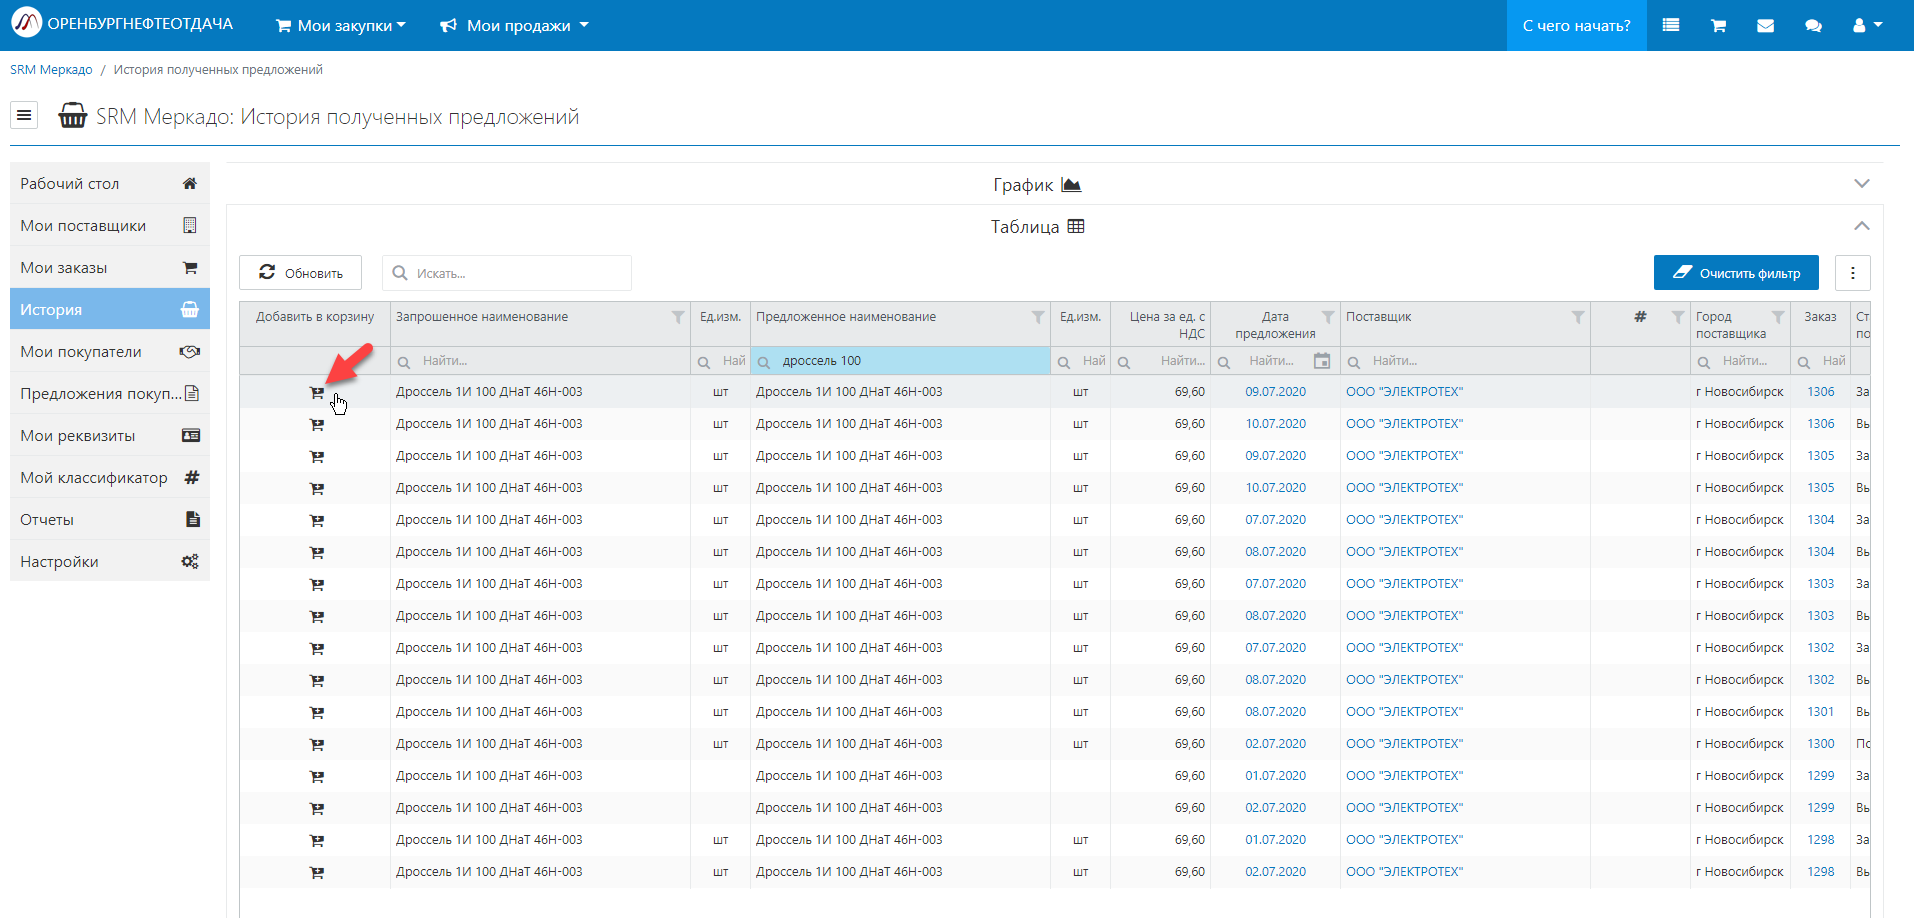The width and height of the screenshot is (1914, 918).
Task: Open the messages envelope icon
Action: click(x=1765, y=26)
